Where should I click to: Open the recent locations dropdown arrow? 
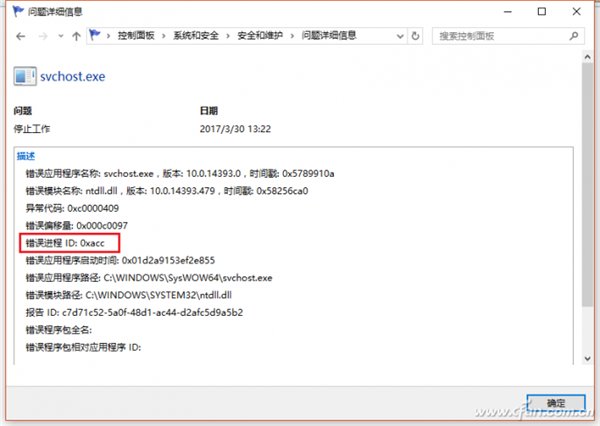(x=60, y=35)
